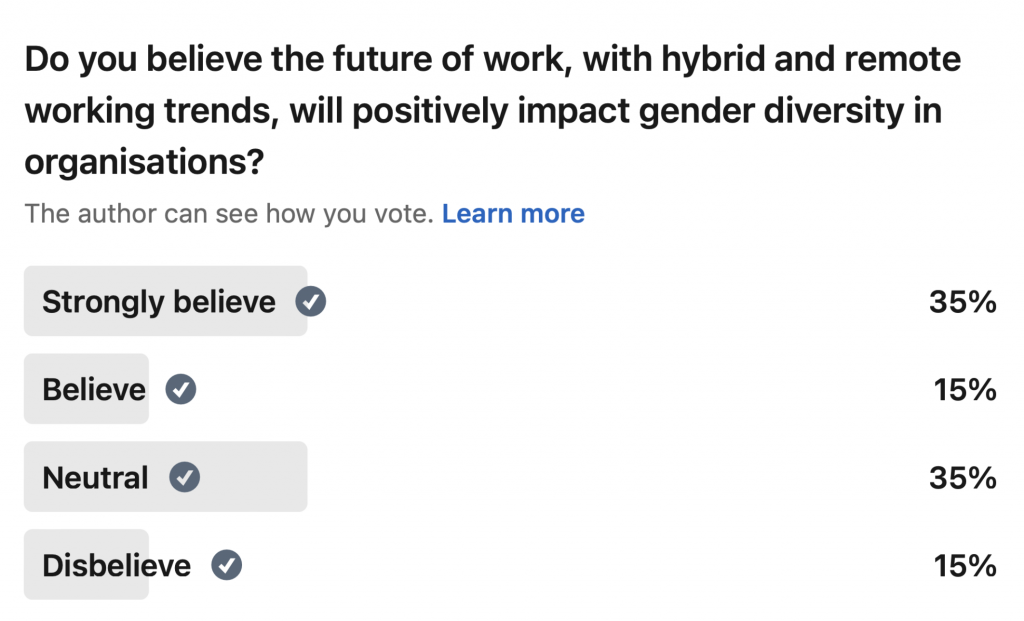Pick the Neutral poll option label
1024x621 pixels.
point(95,477)
